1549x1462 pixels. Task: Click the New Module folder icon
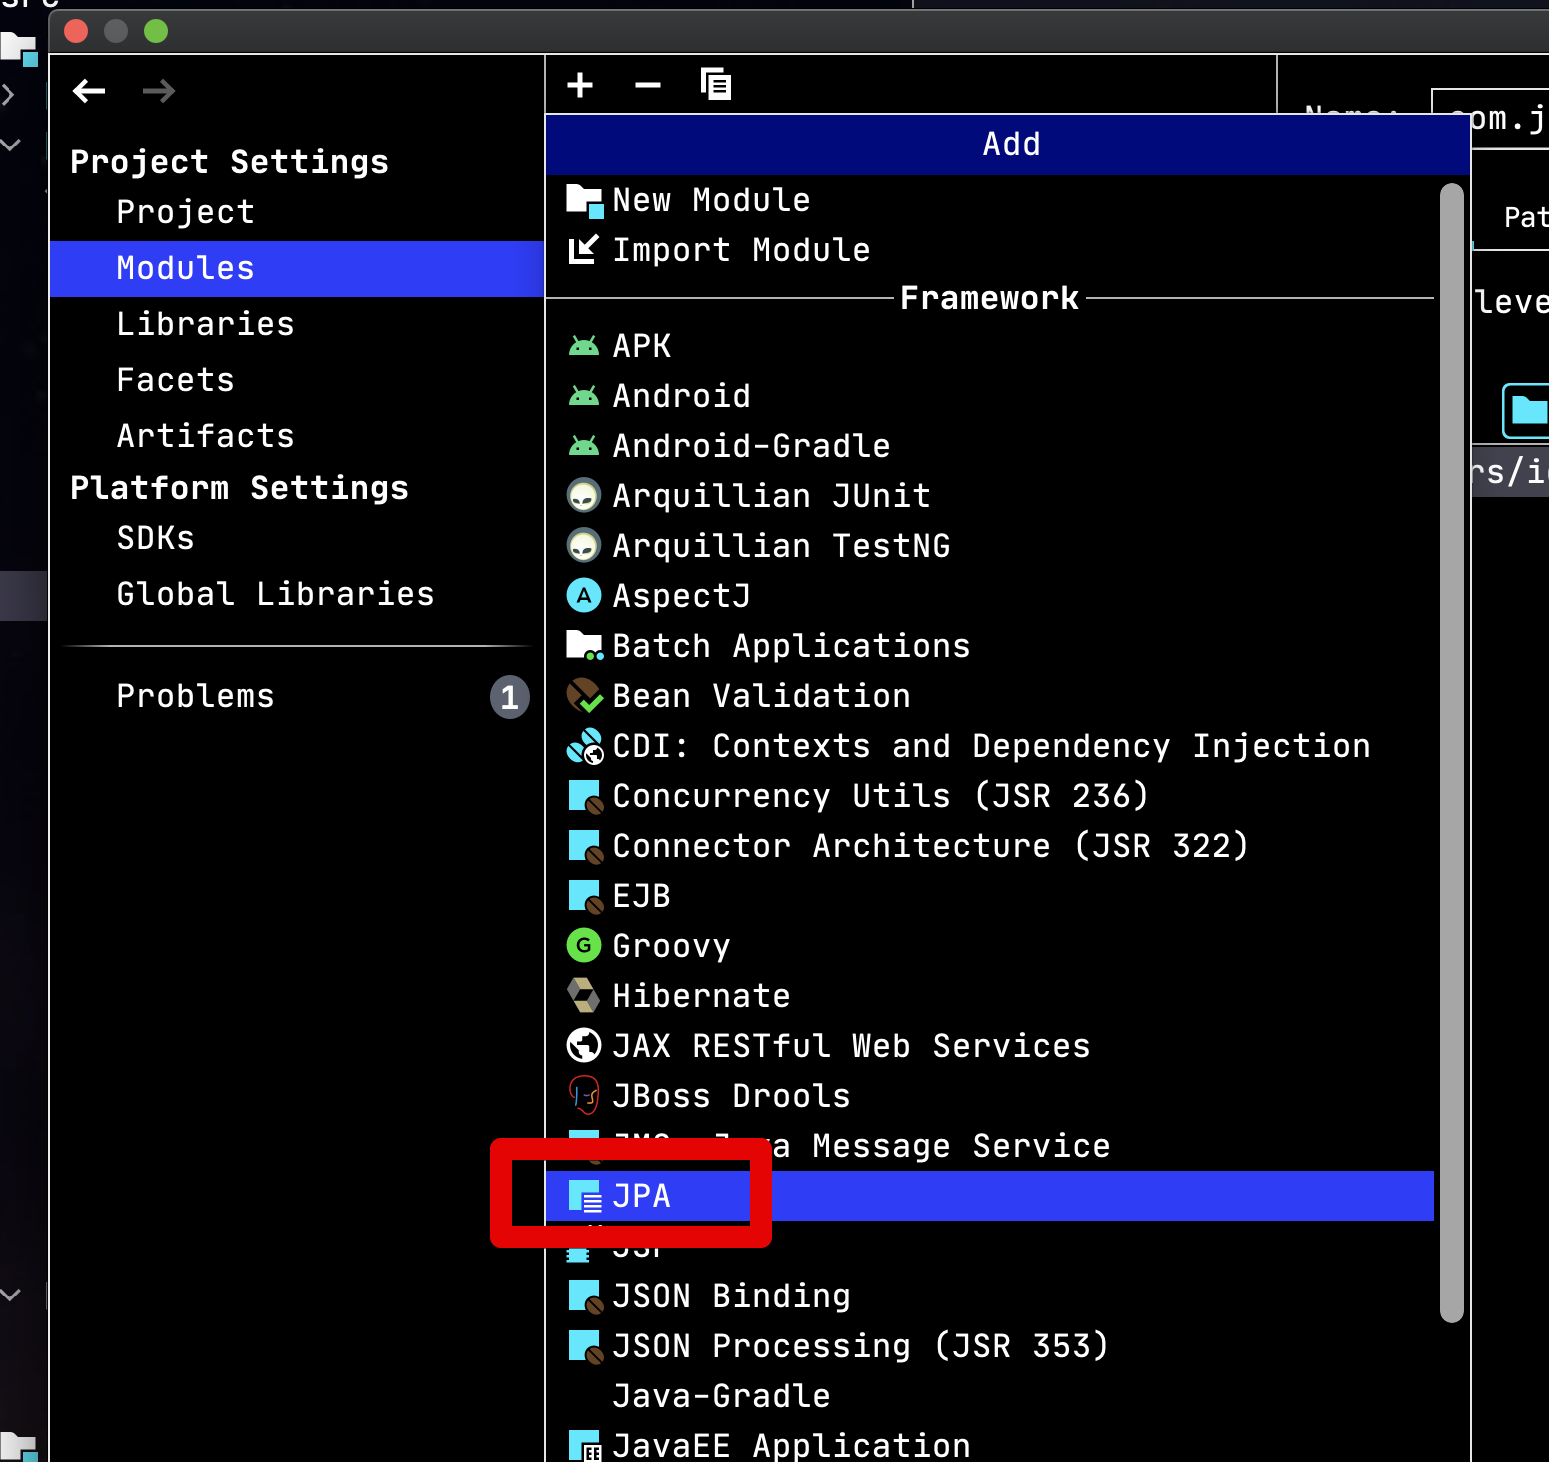point(584,201)
